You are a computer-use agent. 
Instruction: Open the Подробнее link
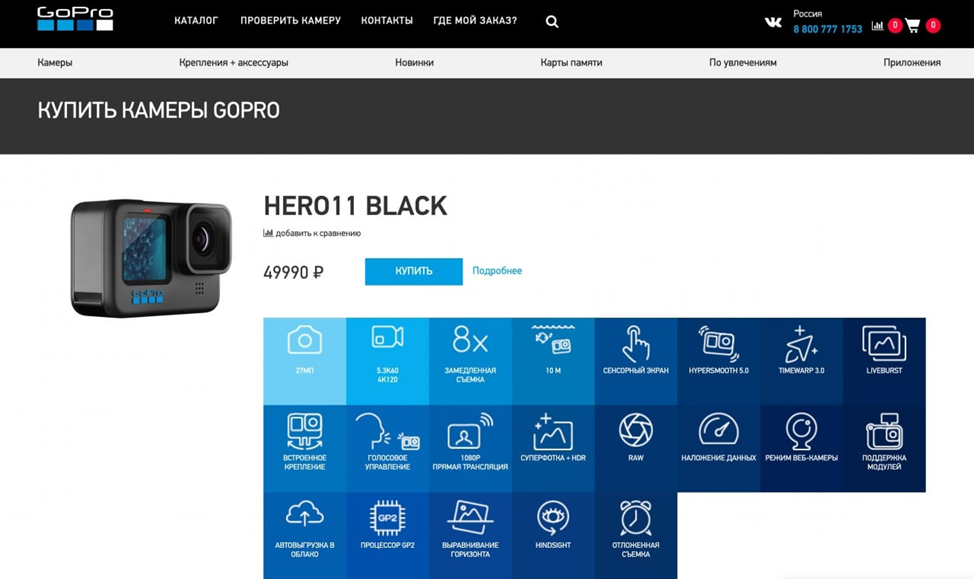point(497,271)
